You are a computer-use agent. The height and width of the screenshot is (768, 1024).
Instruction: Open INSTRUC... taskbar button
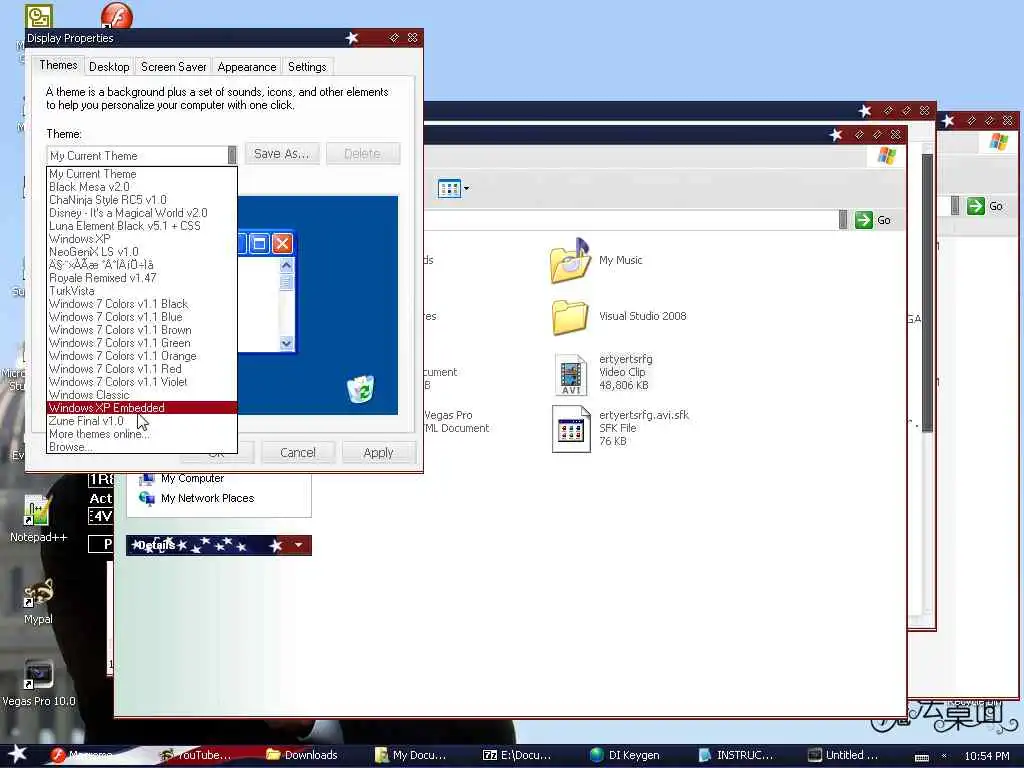click(735, 755)
